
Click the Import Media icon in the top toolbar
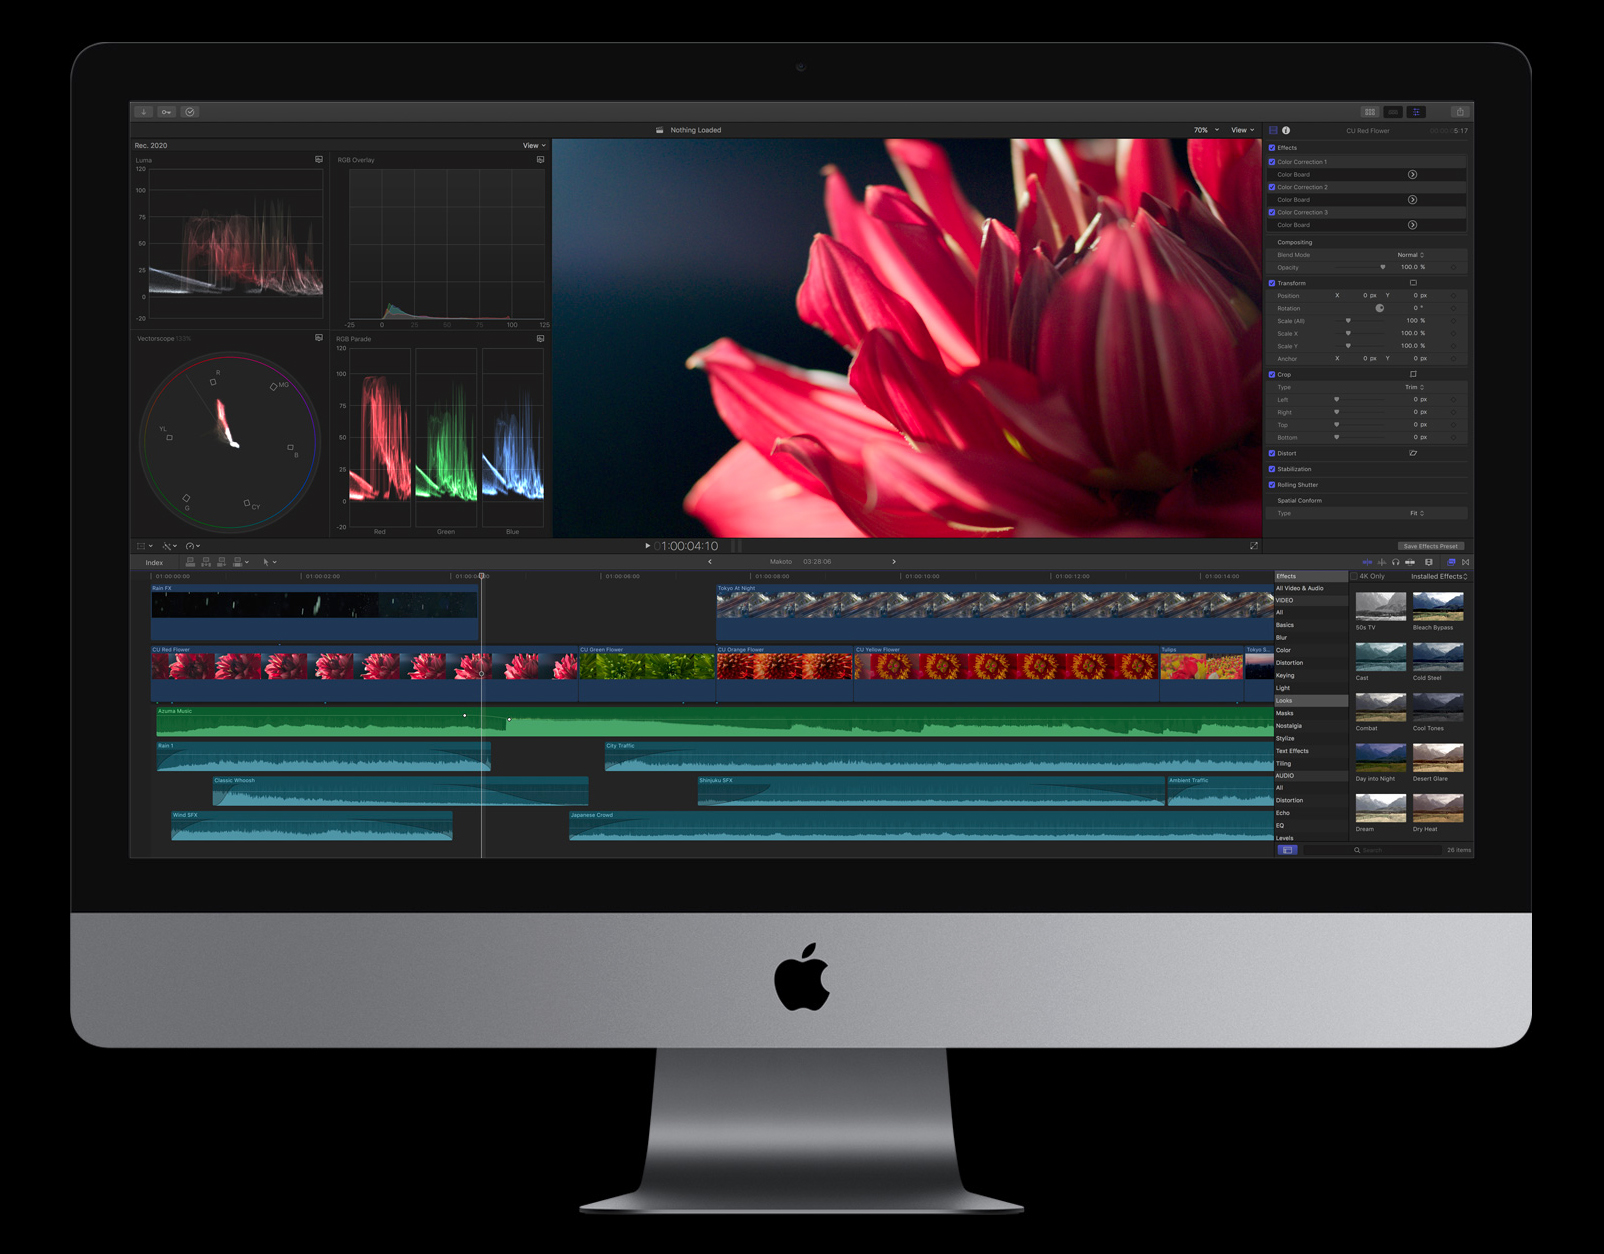(143, 112)
